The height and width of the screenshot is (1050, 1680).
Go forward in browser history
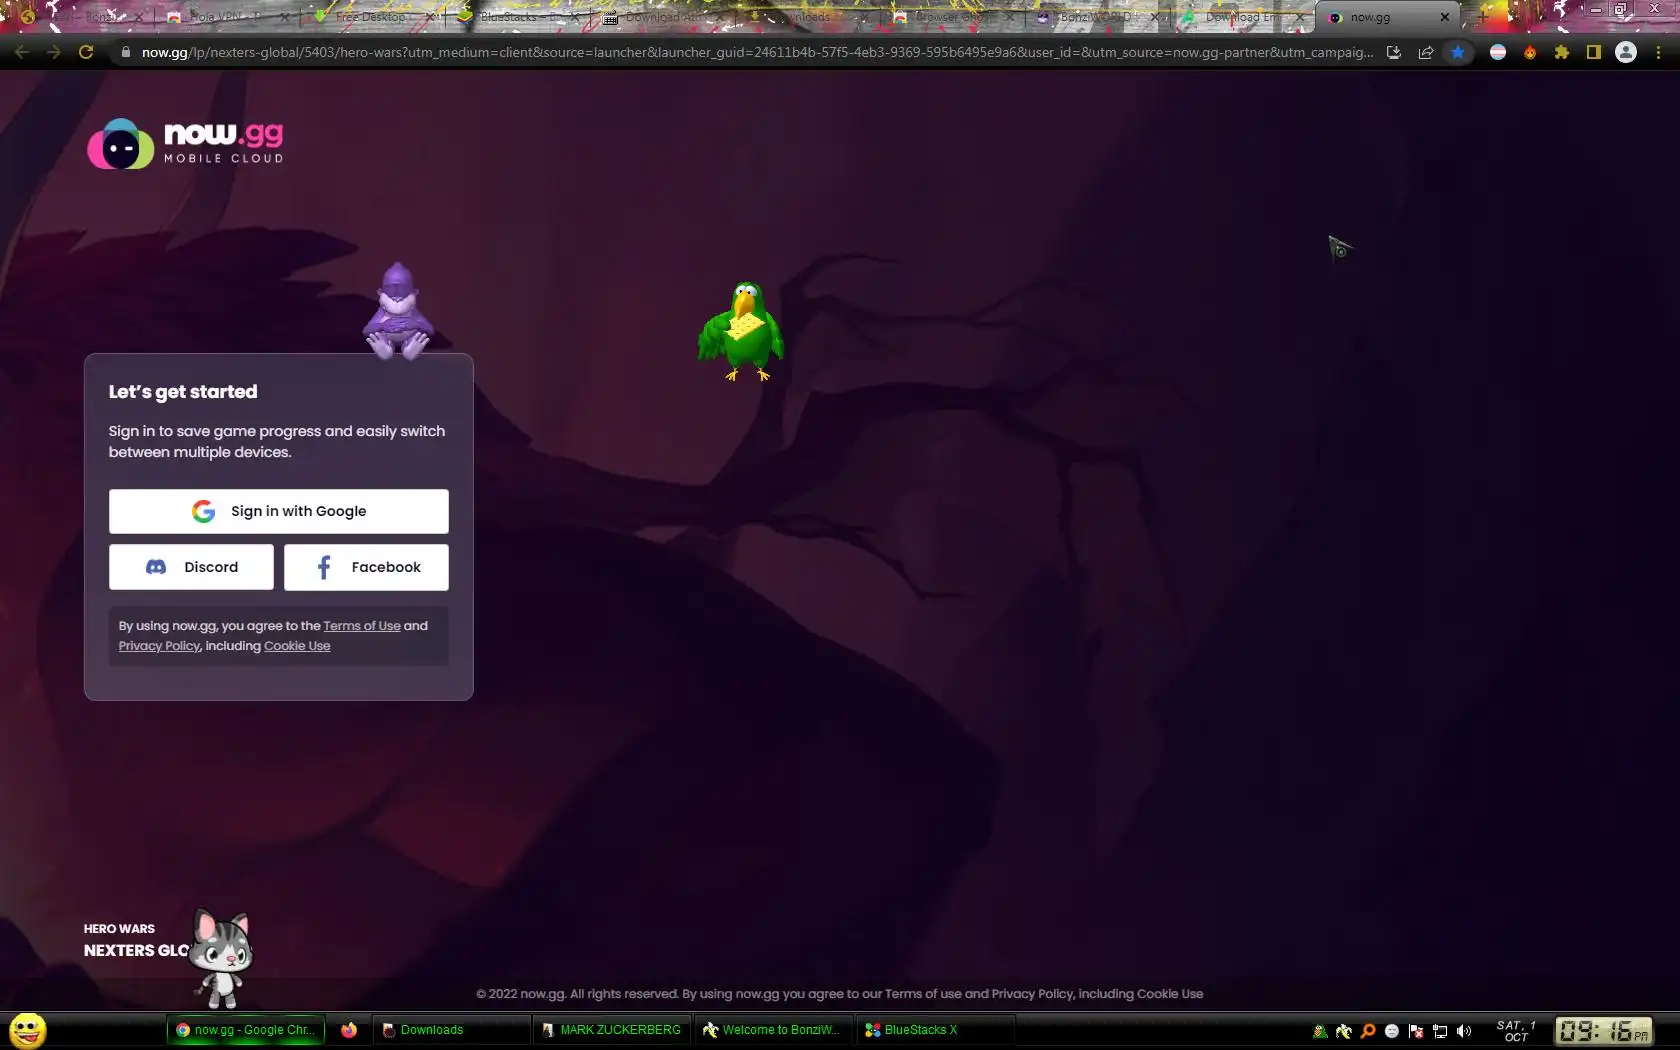(x=54, y=52)
